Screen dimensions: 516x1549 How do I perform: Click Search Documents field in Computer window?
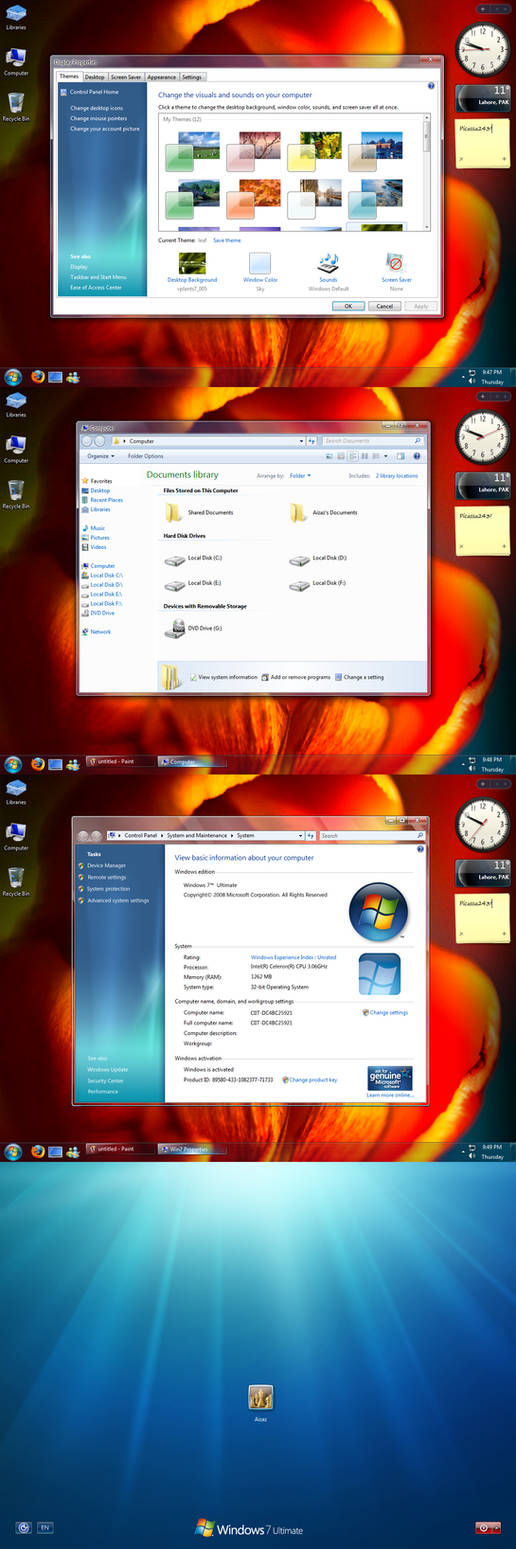[372, 440]
